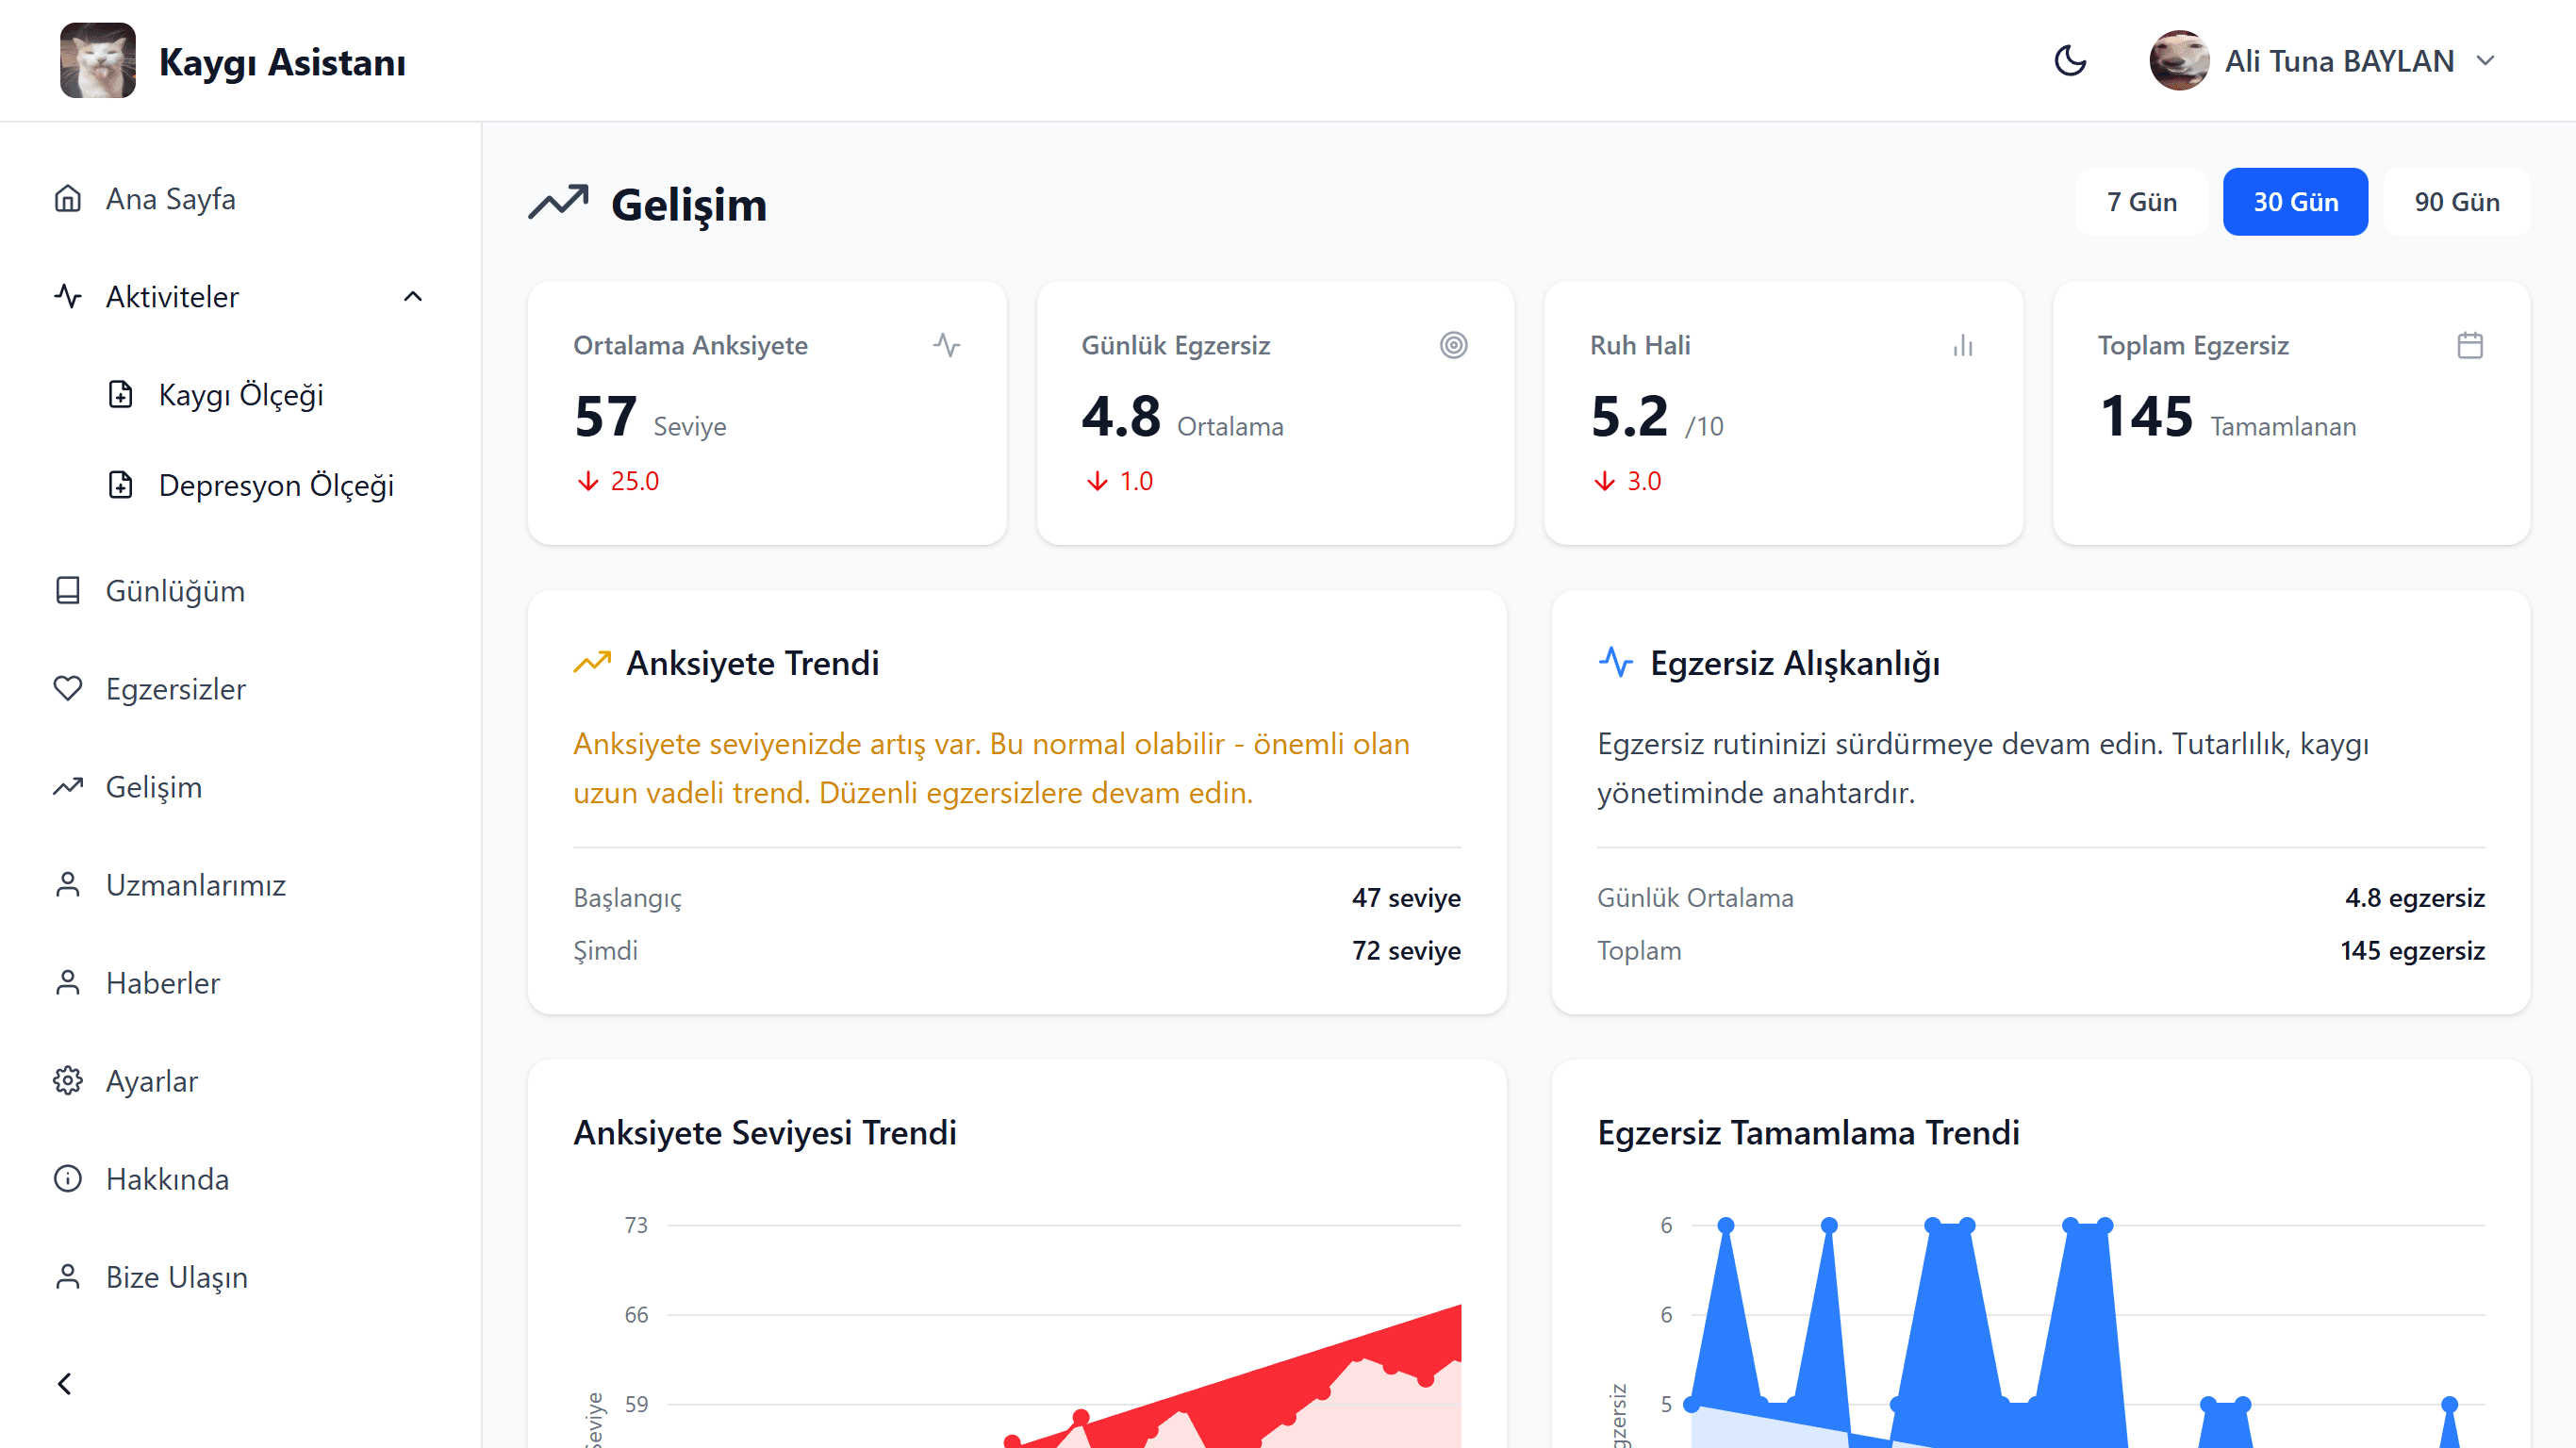
Task: Collapse sidebar with left arrow
Action: tap(65, 1384)
